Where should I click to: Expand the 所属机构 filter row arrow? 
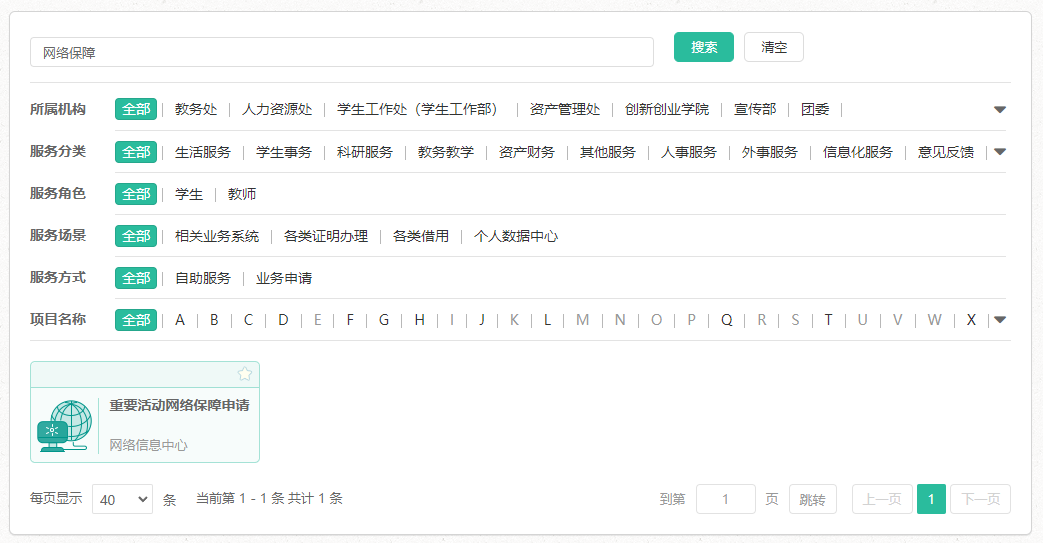pos(999,110)
